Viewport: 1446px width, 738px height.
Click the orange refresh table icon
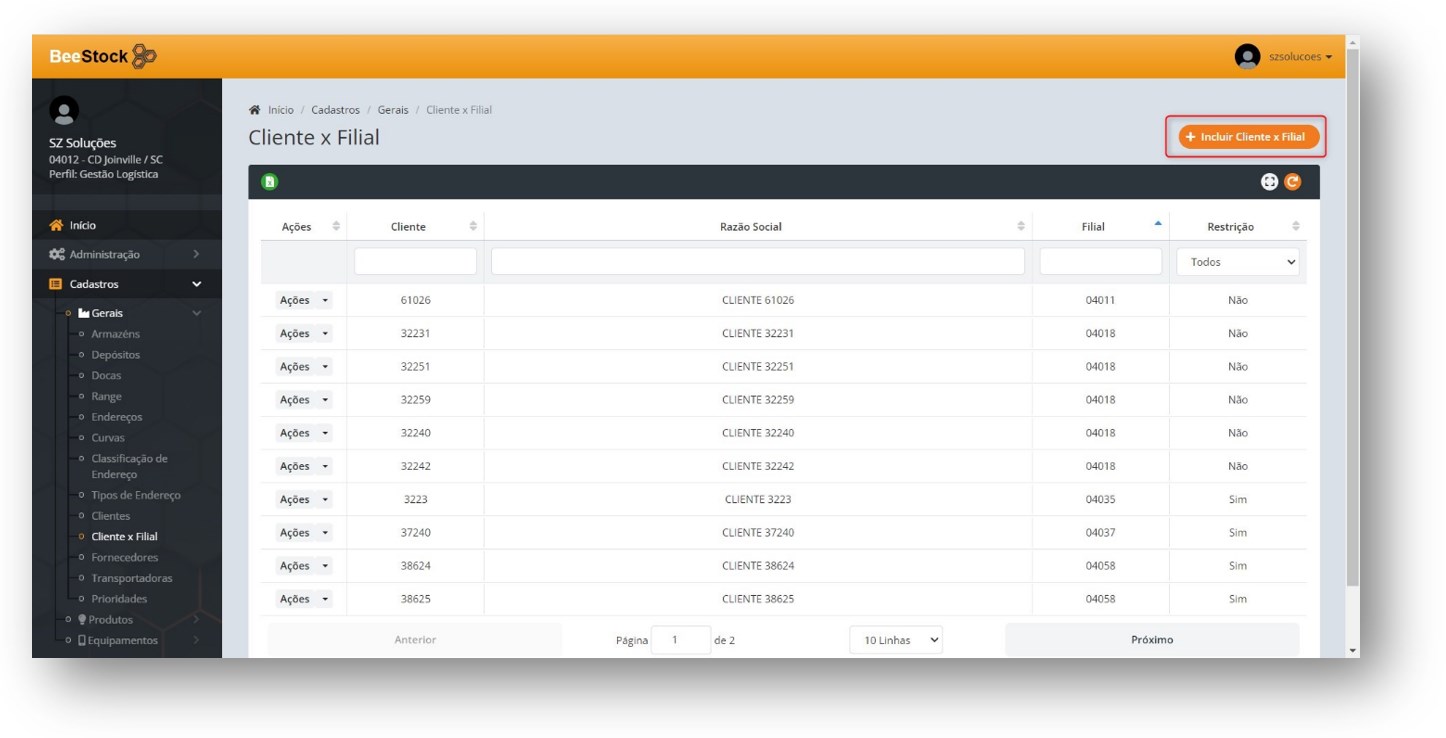point(1292,182)
